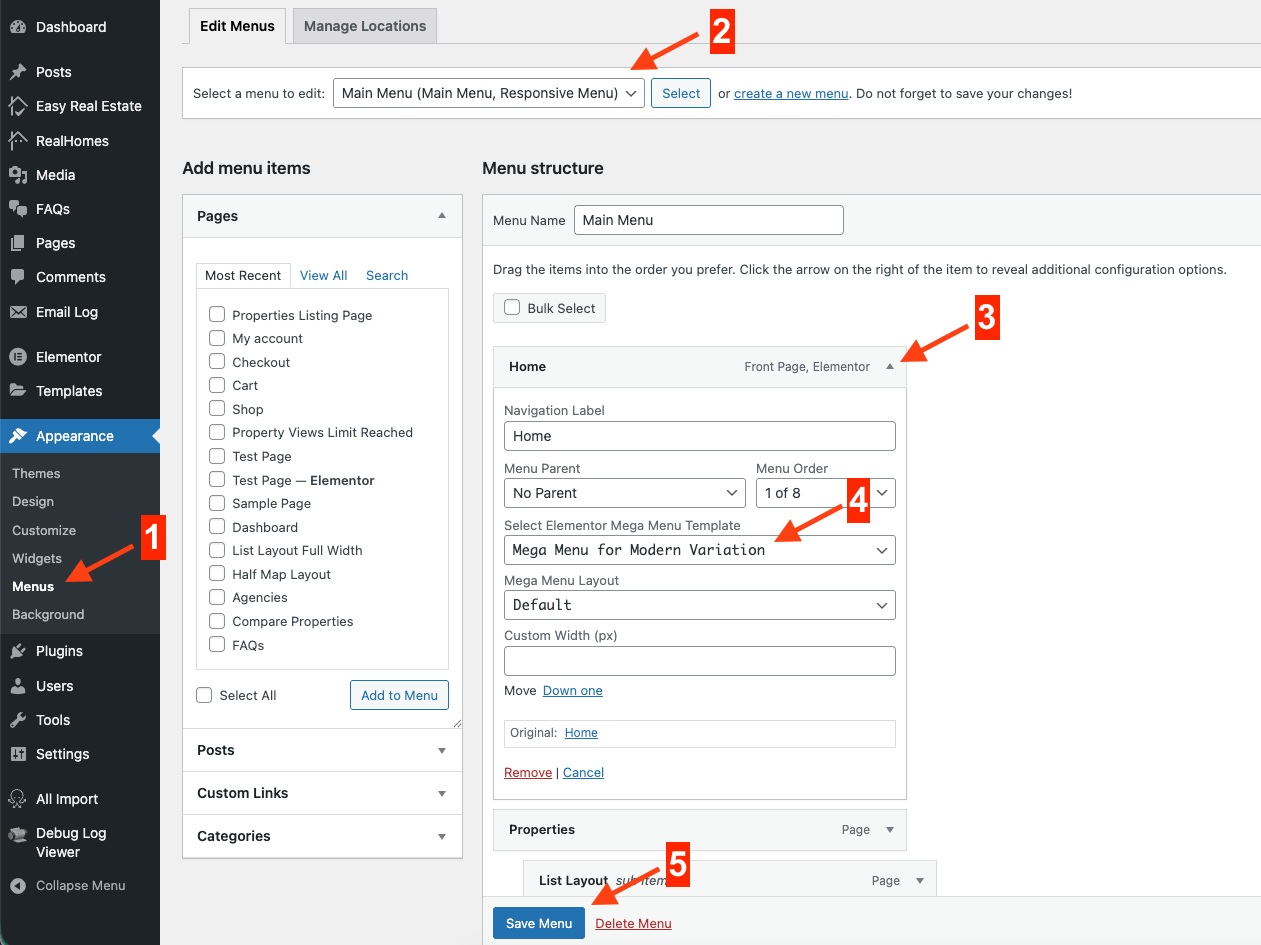
Task: Click the Save Menu button
Action: pyautogui.click(x=538, y=923)
